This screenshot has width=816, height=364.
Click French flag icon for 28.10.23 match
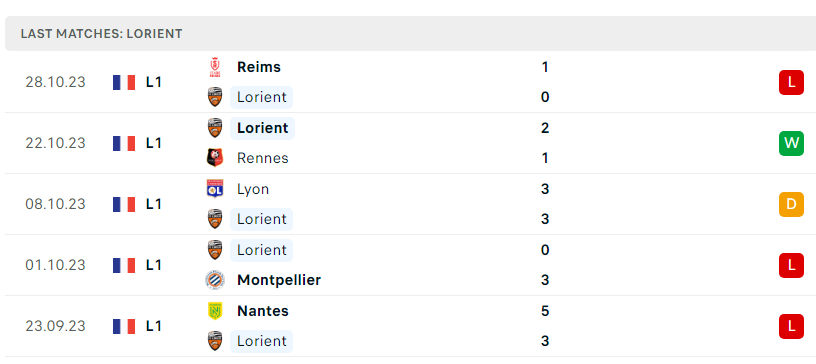point(124,82)
